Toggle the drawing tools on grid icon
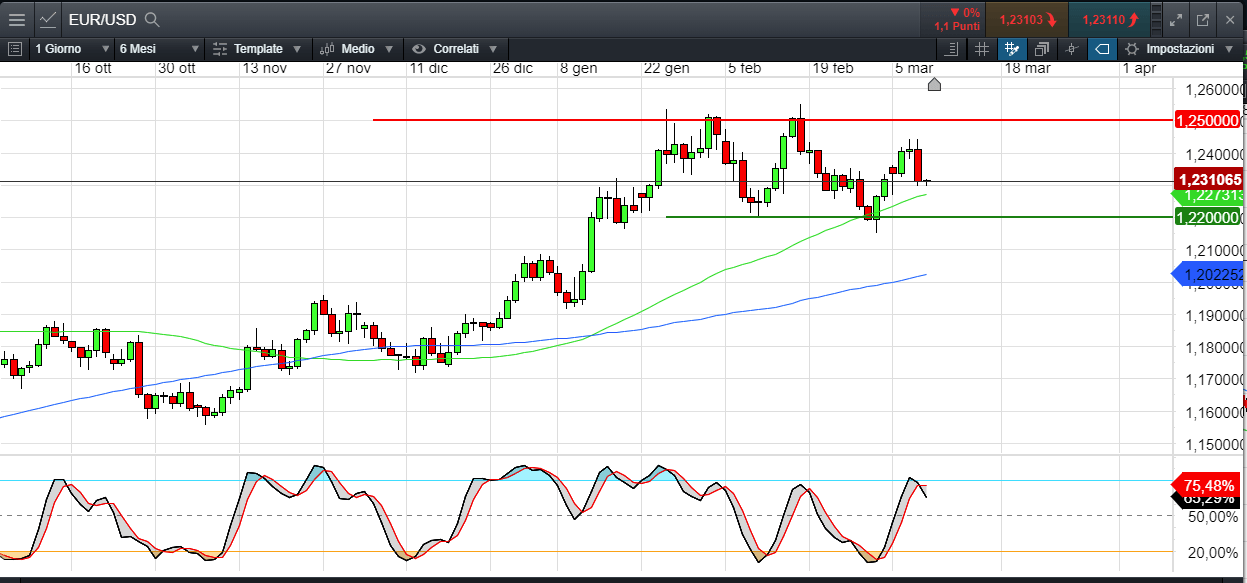Viewport: 1247px width, 583px height. point(1012,48)
